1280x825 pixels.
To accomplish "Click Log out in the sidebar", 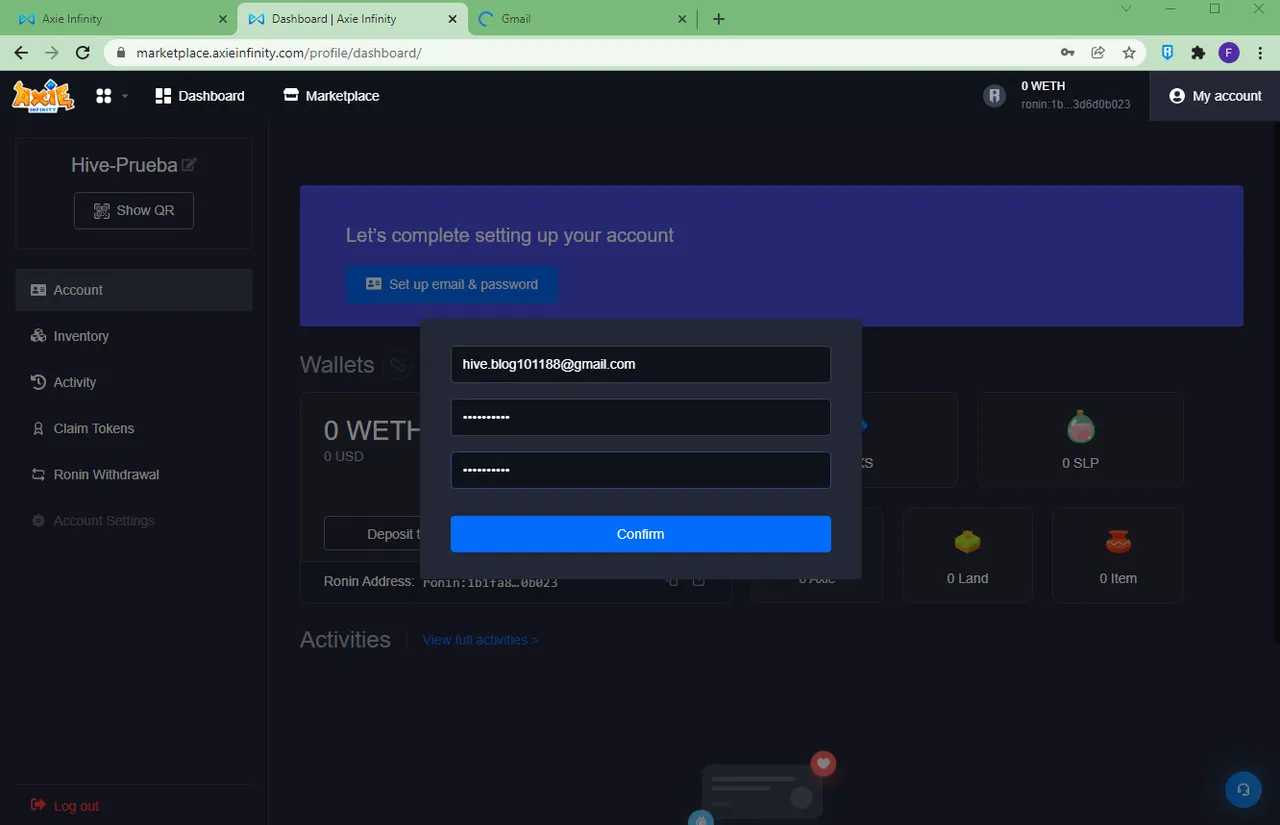I will tap(65, 806).
